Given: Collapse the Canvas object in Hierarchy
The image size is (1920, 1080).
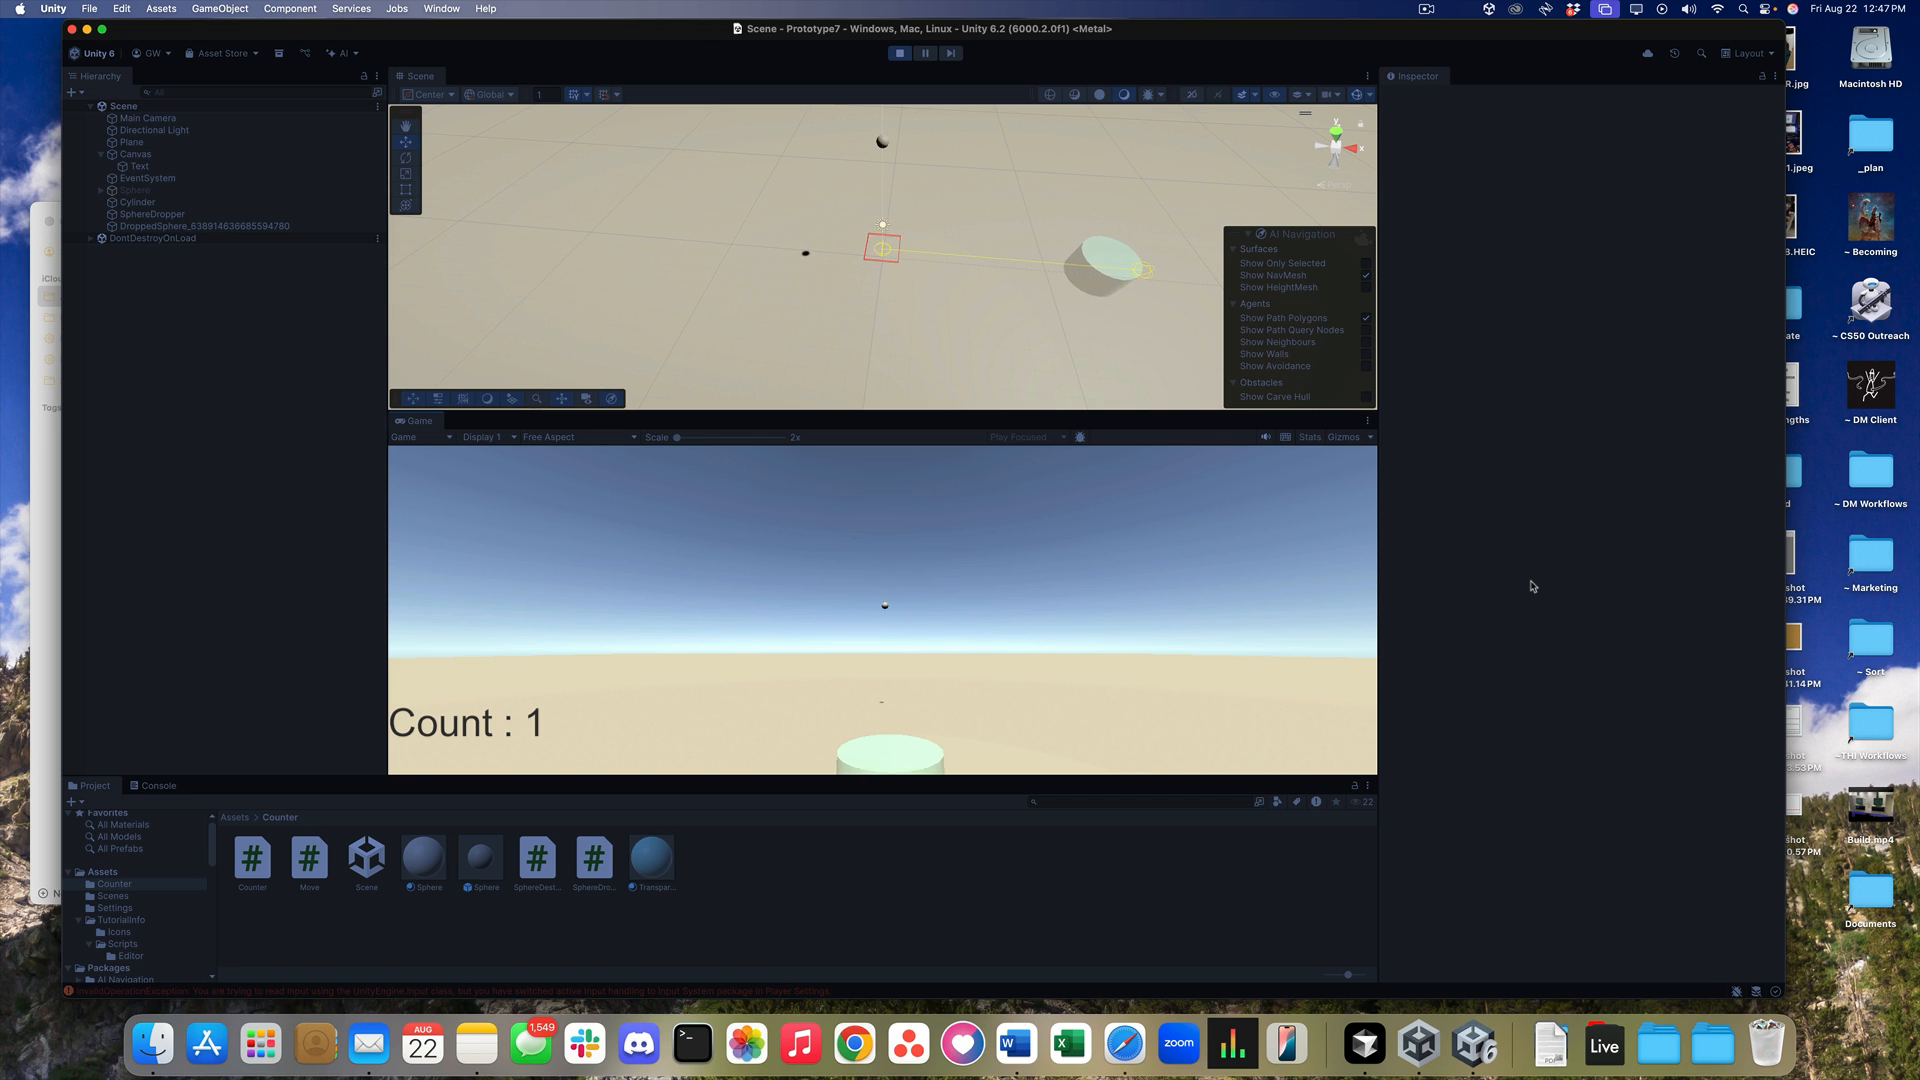Looking at the screenshot, I should click(x=101, y=154).
